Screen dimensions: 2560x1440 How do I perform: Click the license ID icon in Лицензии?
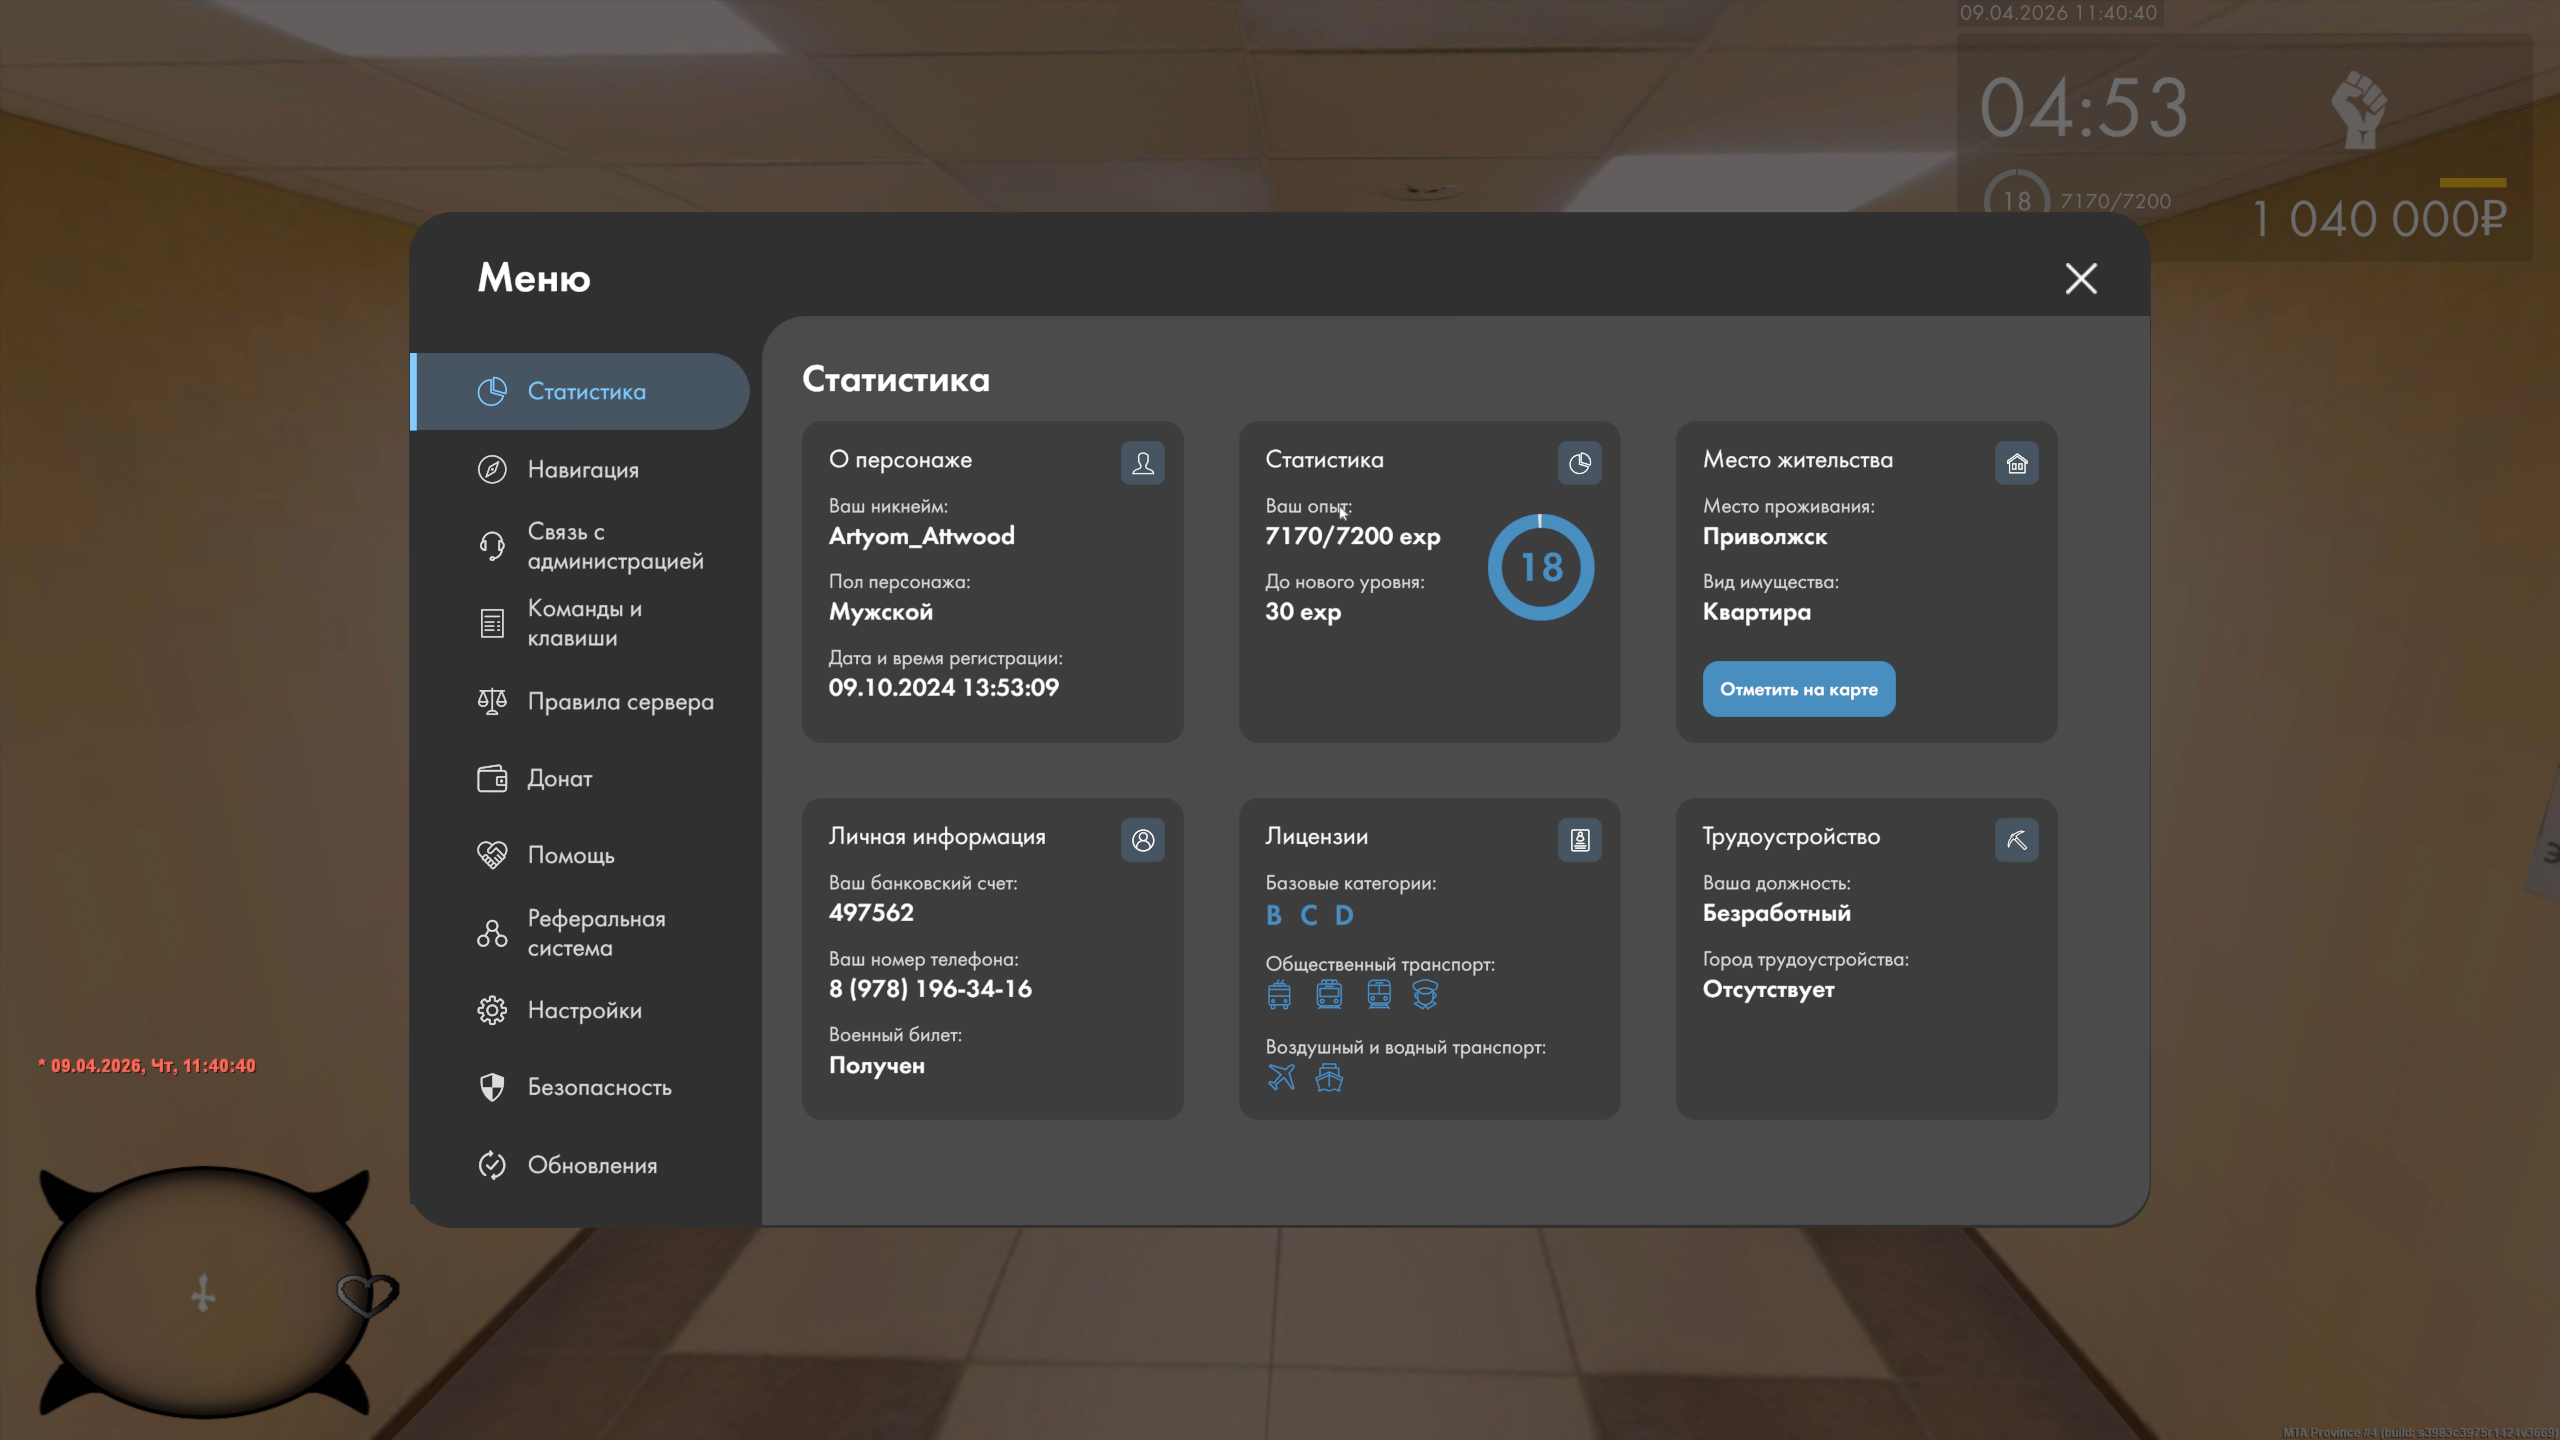(x=1579, y=840)
